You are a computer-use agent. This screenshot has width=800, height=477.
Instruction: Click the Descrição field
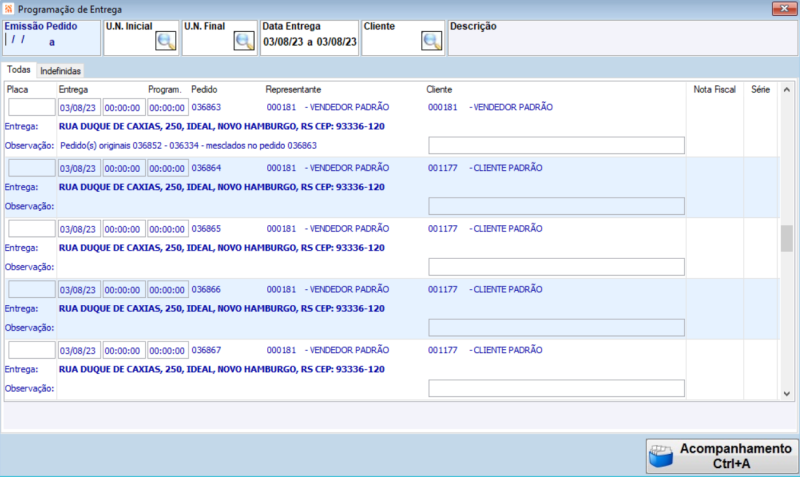[x=622, y=38]
